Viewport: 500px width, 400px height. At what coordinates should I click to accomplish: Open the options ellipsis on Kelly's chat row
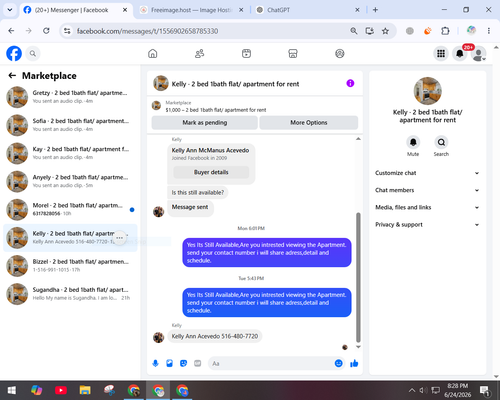tap(120, 238)
